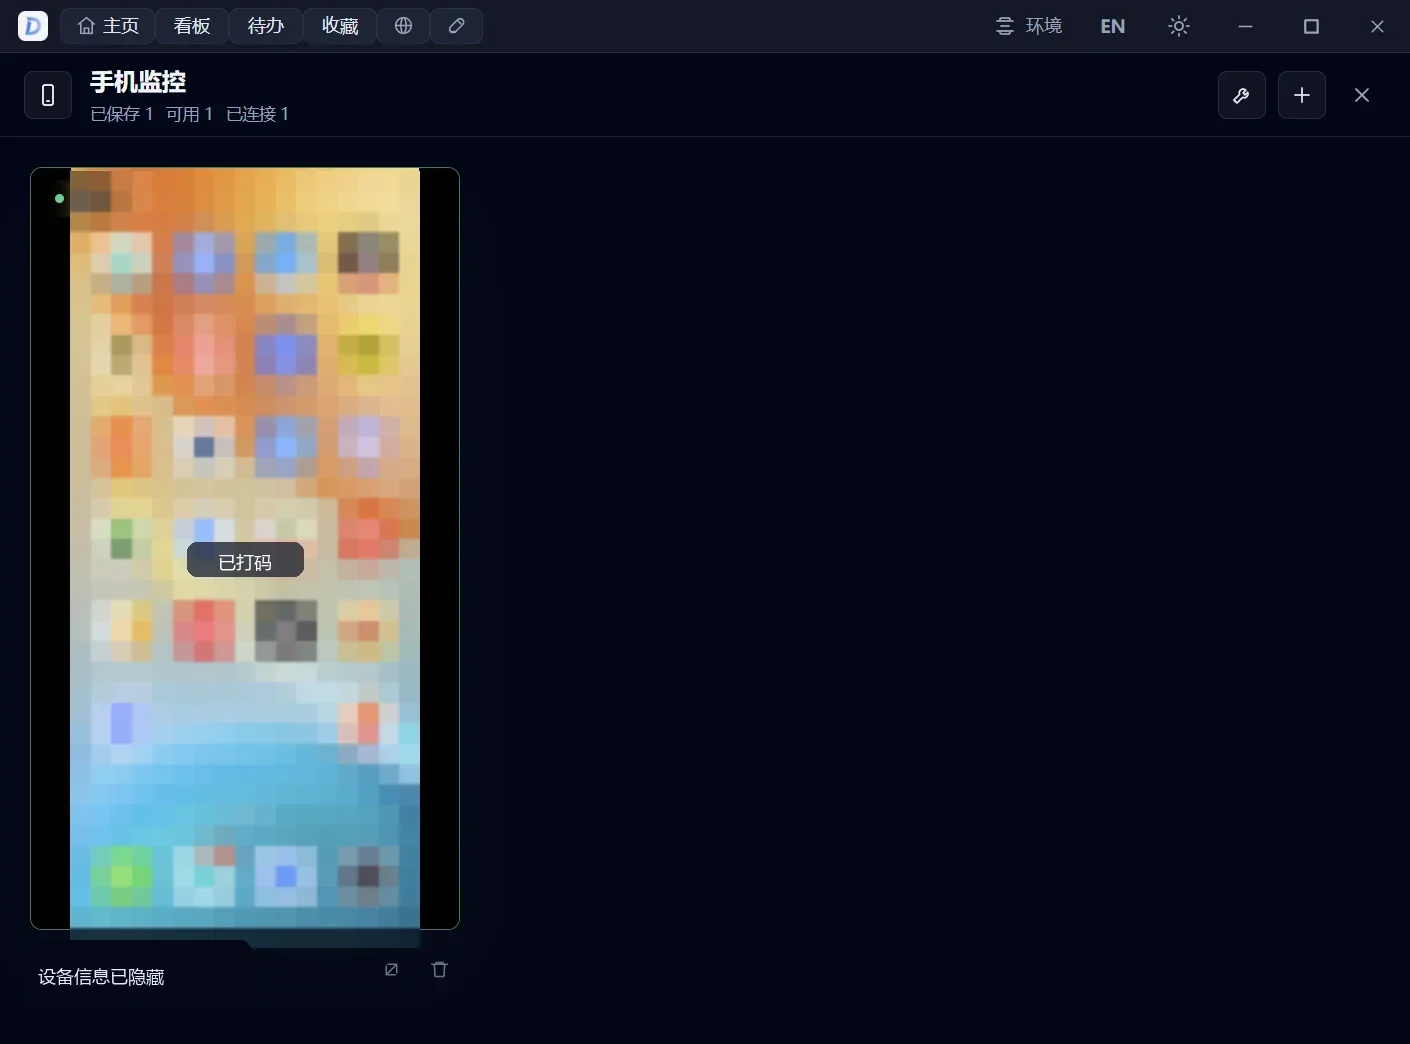
Task: Click the 手机监控 title
Action: [138, 82]
